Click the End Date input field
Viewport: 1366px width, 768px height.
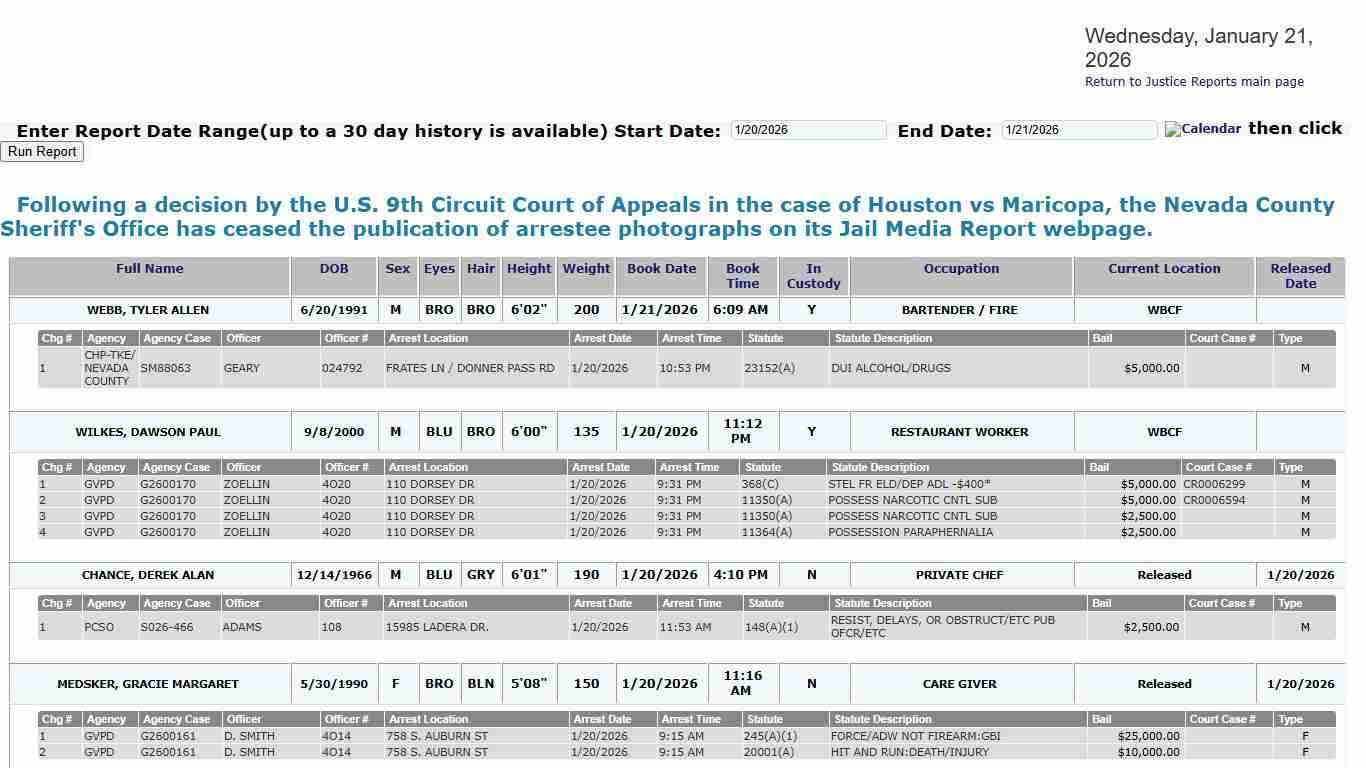(1078, 129)
